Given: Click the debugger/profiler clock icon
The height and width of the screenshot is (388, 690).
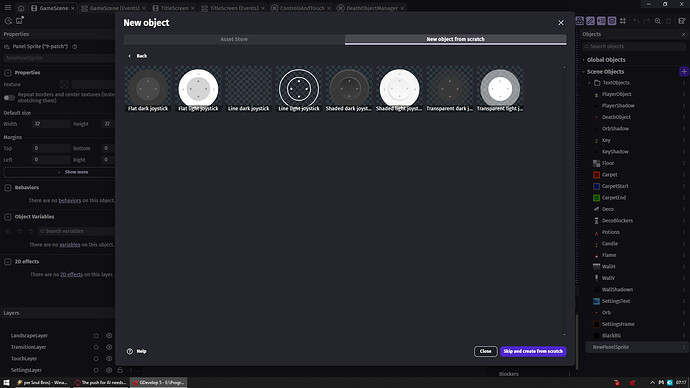Looking at the screenshot, I should coord(8,21).
